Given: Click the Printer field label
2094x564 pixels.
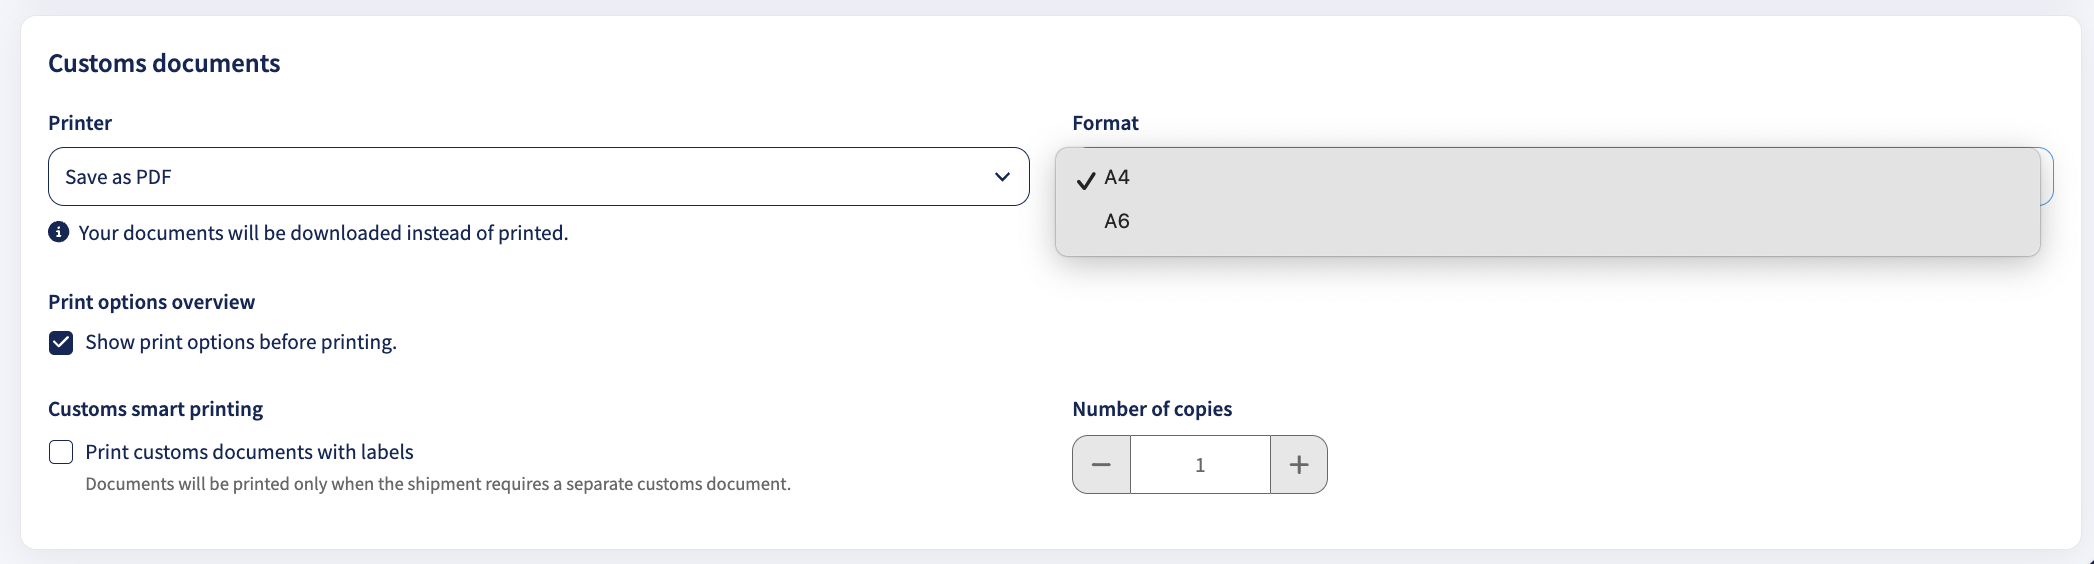Looking at the screenshot, I should coord(80,123).
